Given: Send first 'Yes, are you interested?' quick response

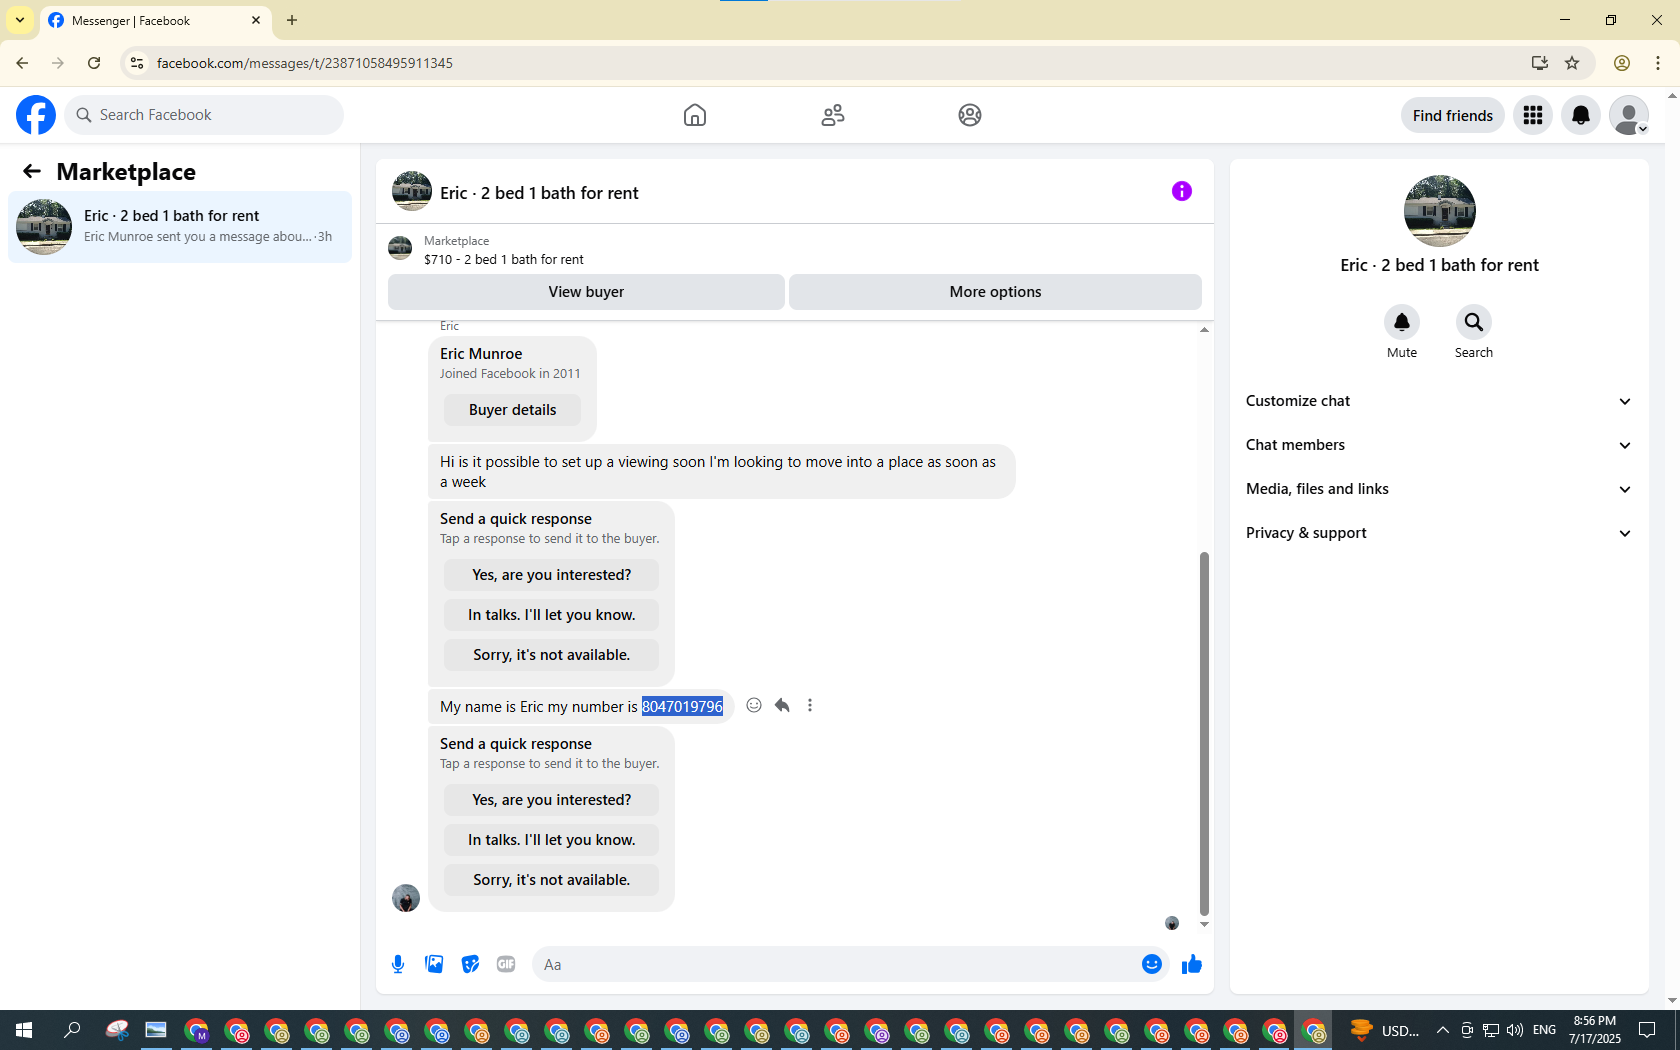Looking at the screenshot, I should tap(551, 575).
